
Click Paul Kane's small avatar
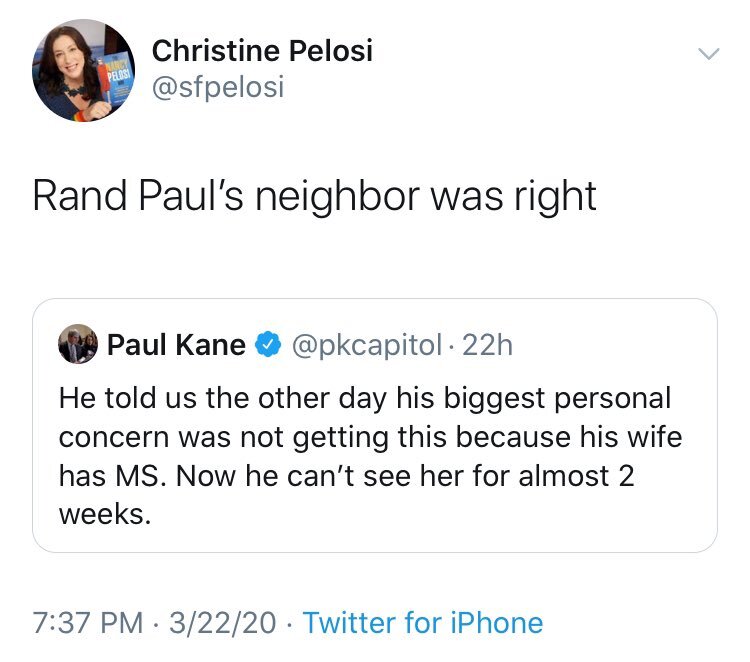78,345
